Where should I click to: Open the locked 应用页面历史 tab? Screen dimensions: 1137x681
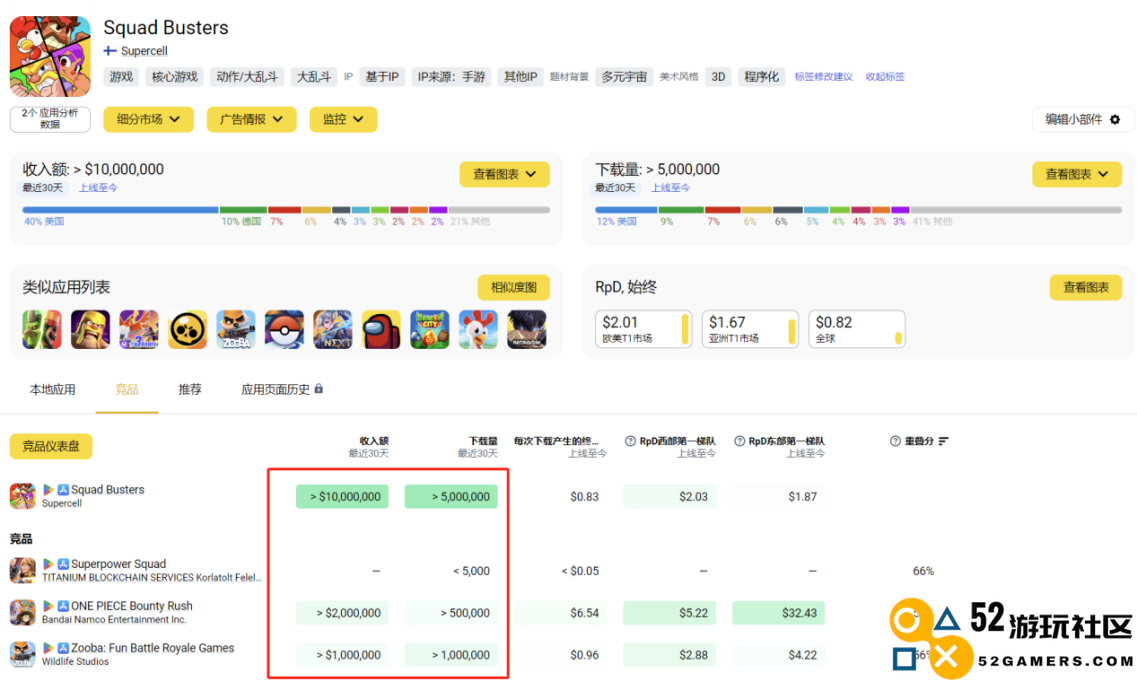pyautogui.click(x=281, y=389)
